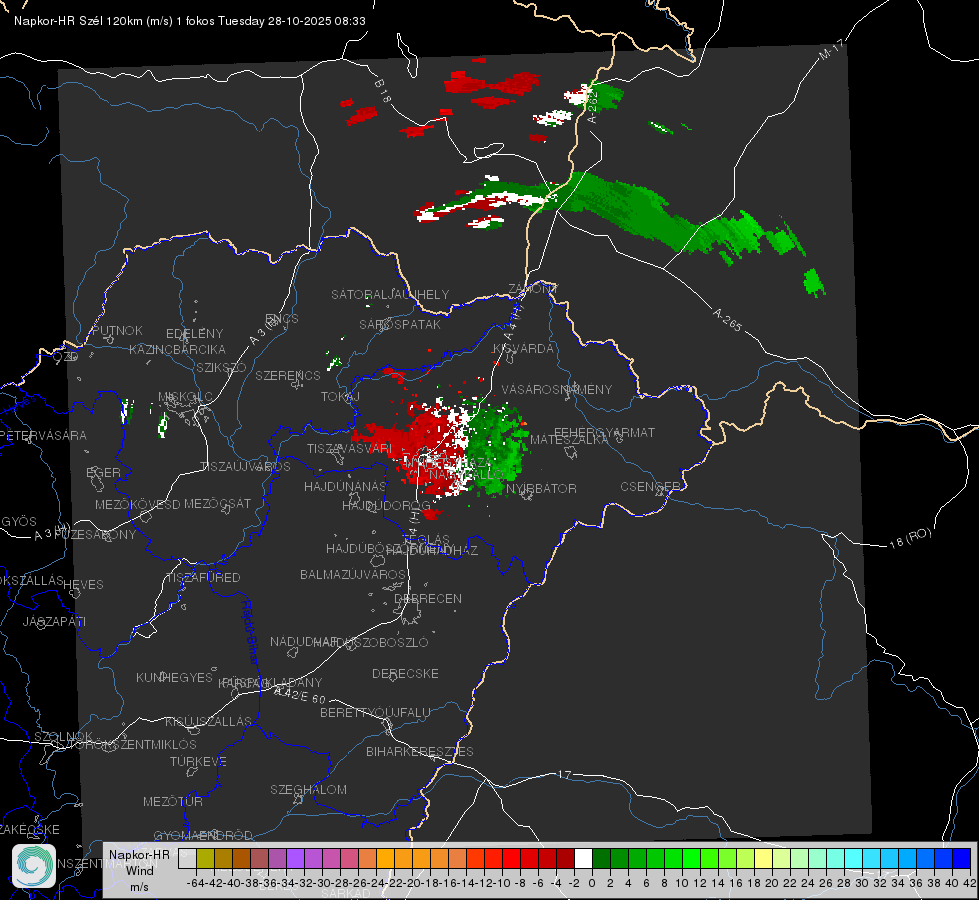Click the SZEGHALOM label
This screenshot has width=979, height=900.
(x=308, y=789)
